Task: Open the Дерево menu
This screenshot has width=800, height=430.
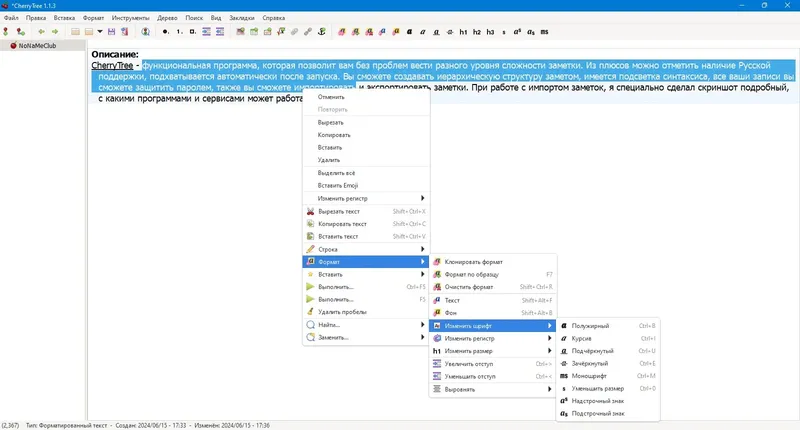Action: (x=167, y=18)
